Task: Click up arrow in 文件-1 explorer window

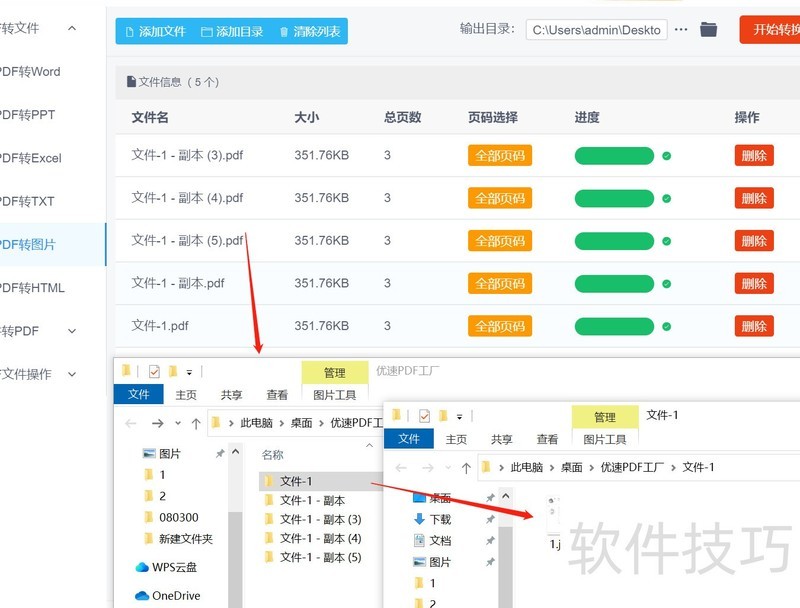Action: 466,468
